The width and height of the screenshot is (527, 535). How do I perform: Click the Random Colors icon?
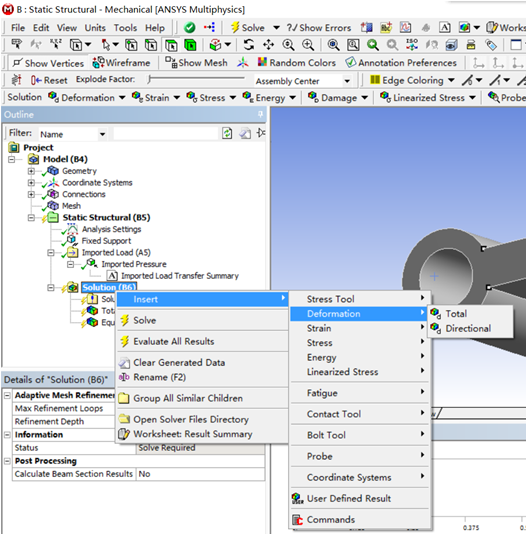pos(262,62)
